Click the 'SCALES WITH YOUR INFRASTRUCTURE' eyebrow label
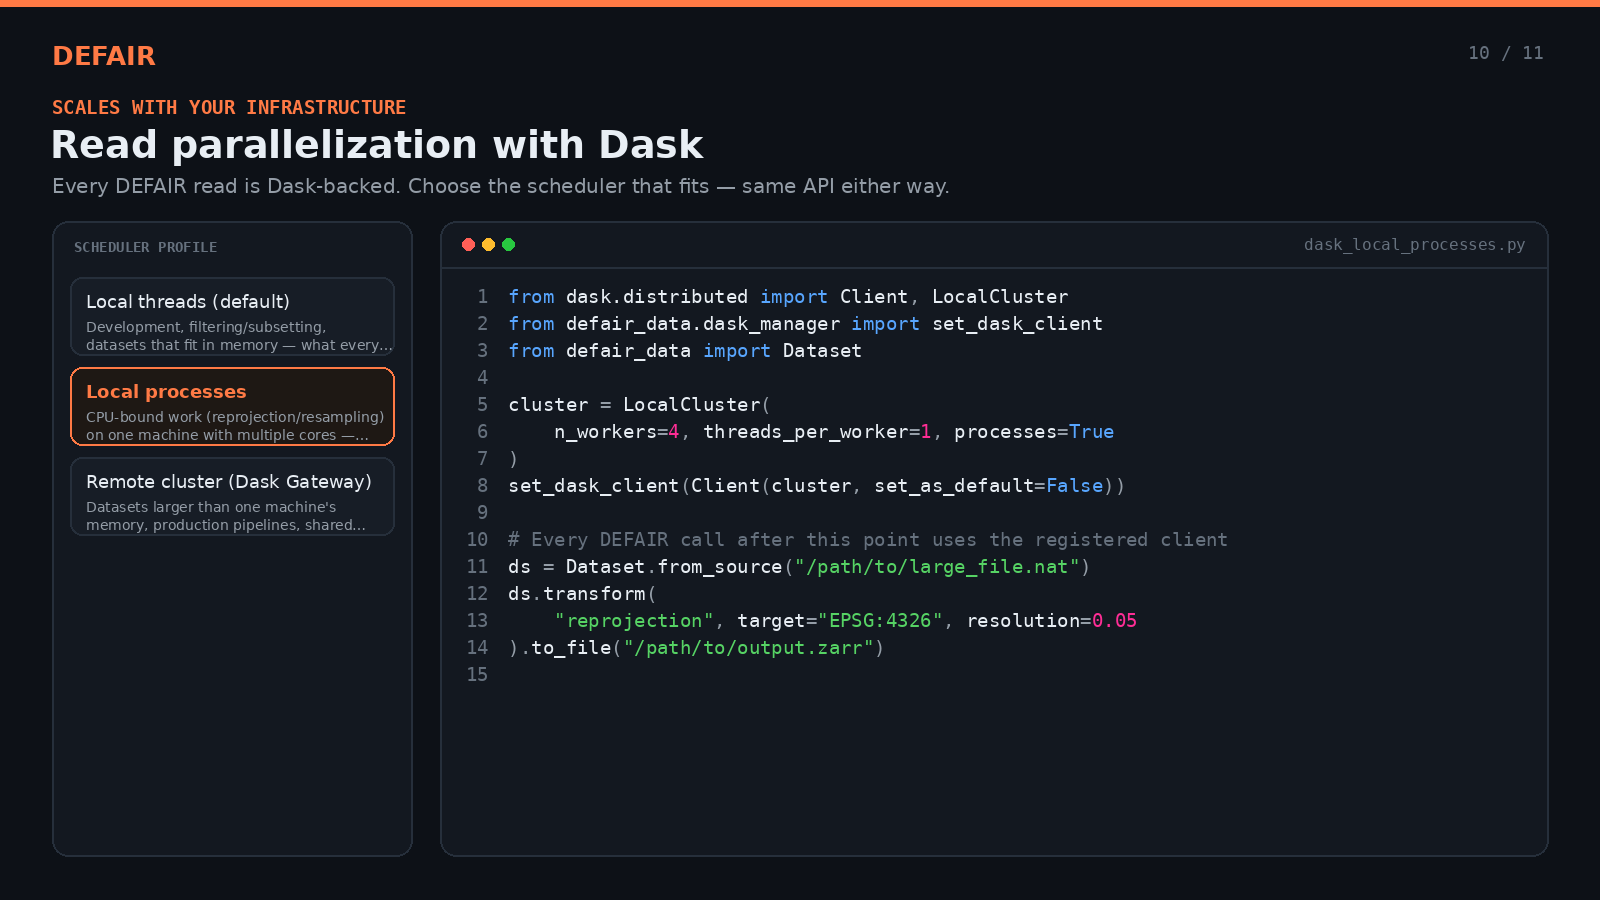The height and width of the screenshot is (900, 1600). coord(229,107)
